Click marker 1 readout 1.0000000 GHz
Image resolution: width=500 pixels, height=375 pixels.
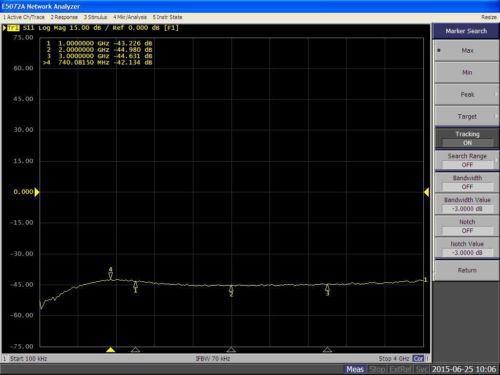99,43
